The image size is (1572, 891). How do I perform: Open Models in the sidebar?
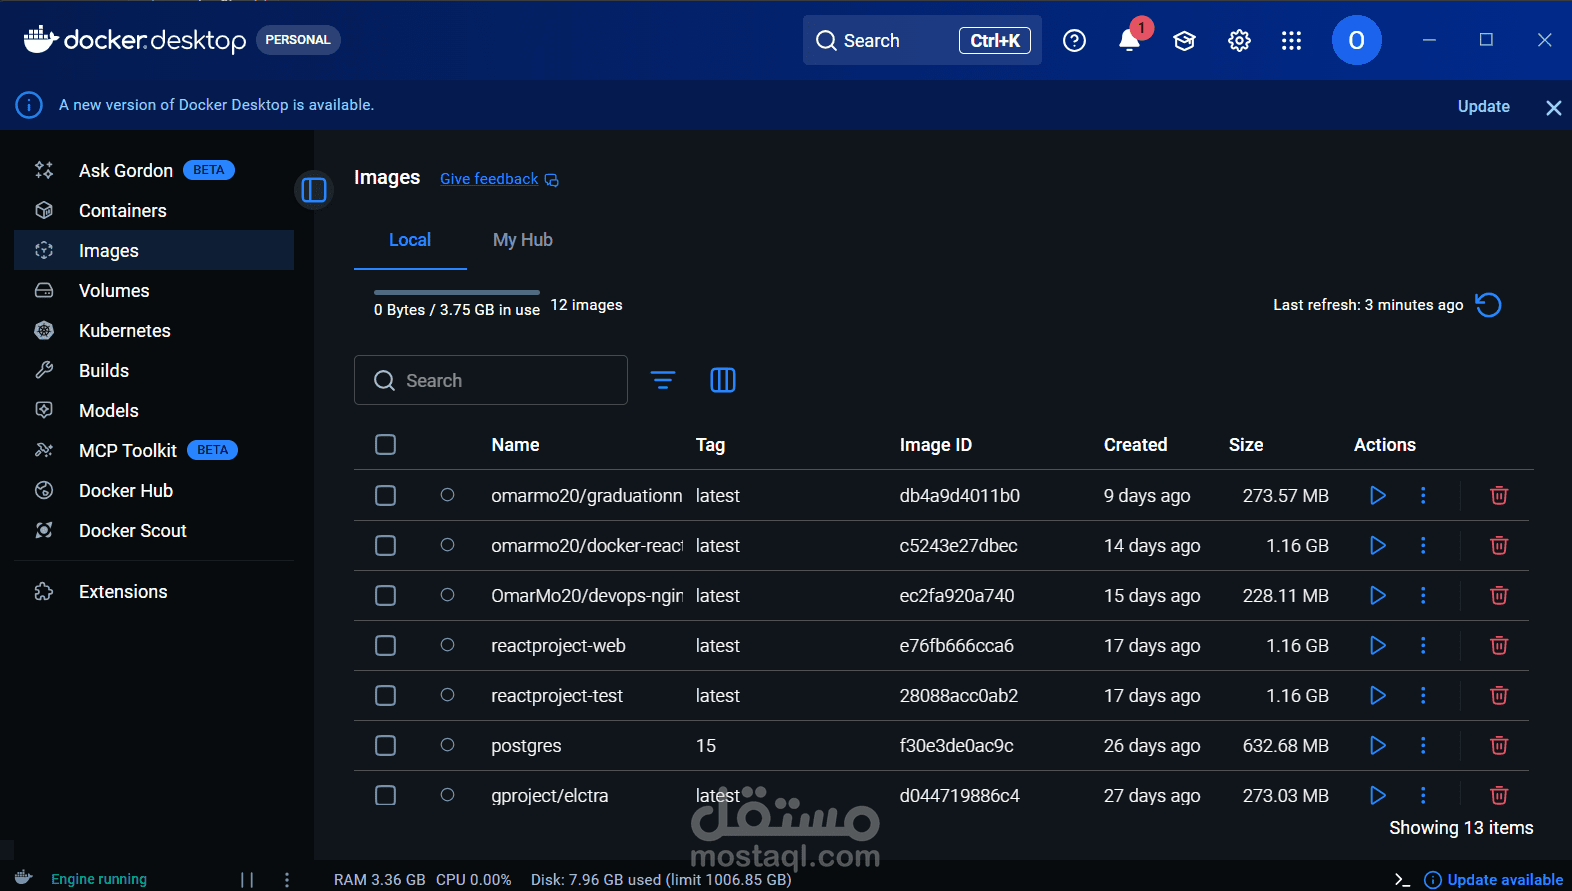pyautogui.click(x=154, y=410)
